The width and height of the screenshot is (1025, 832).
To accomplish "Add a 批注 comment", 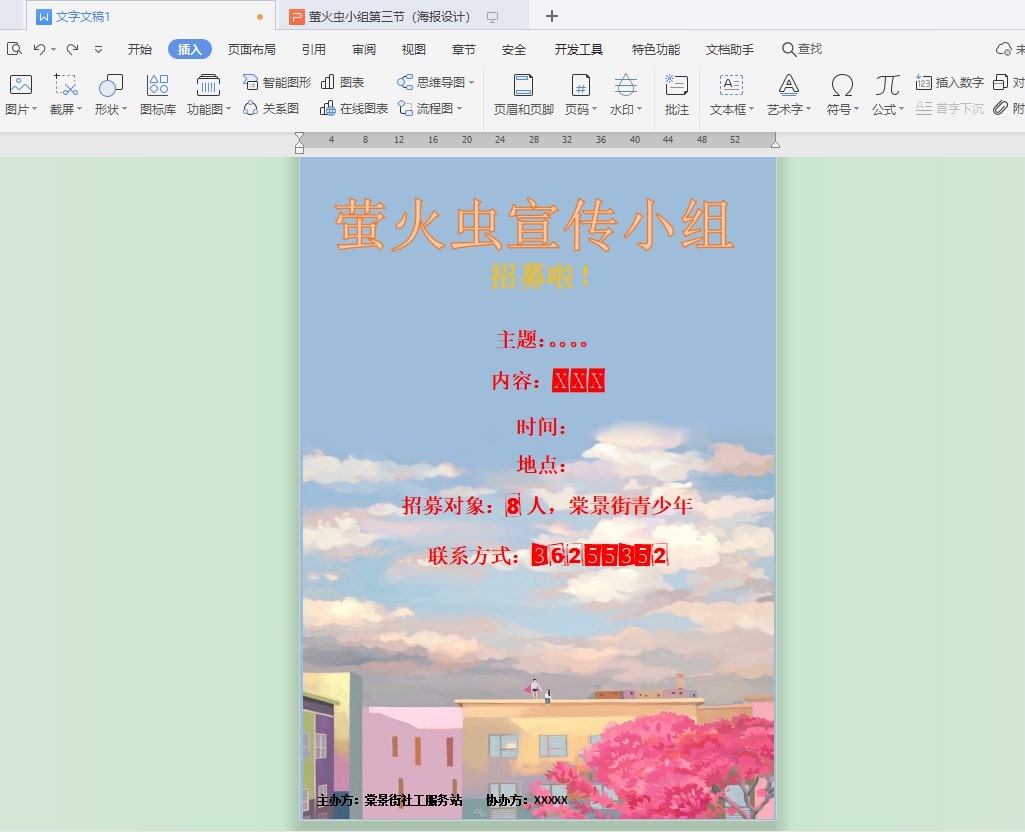I will point(677,86).
